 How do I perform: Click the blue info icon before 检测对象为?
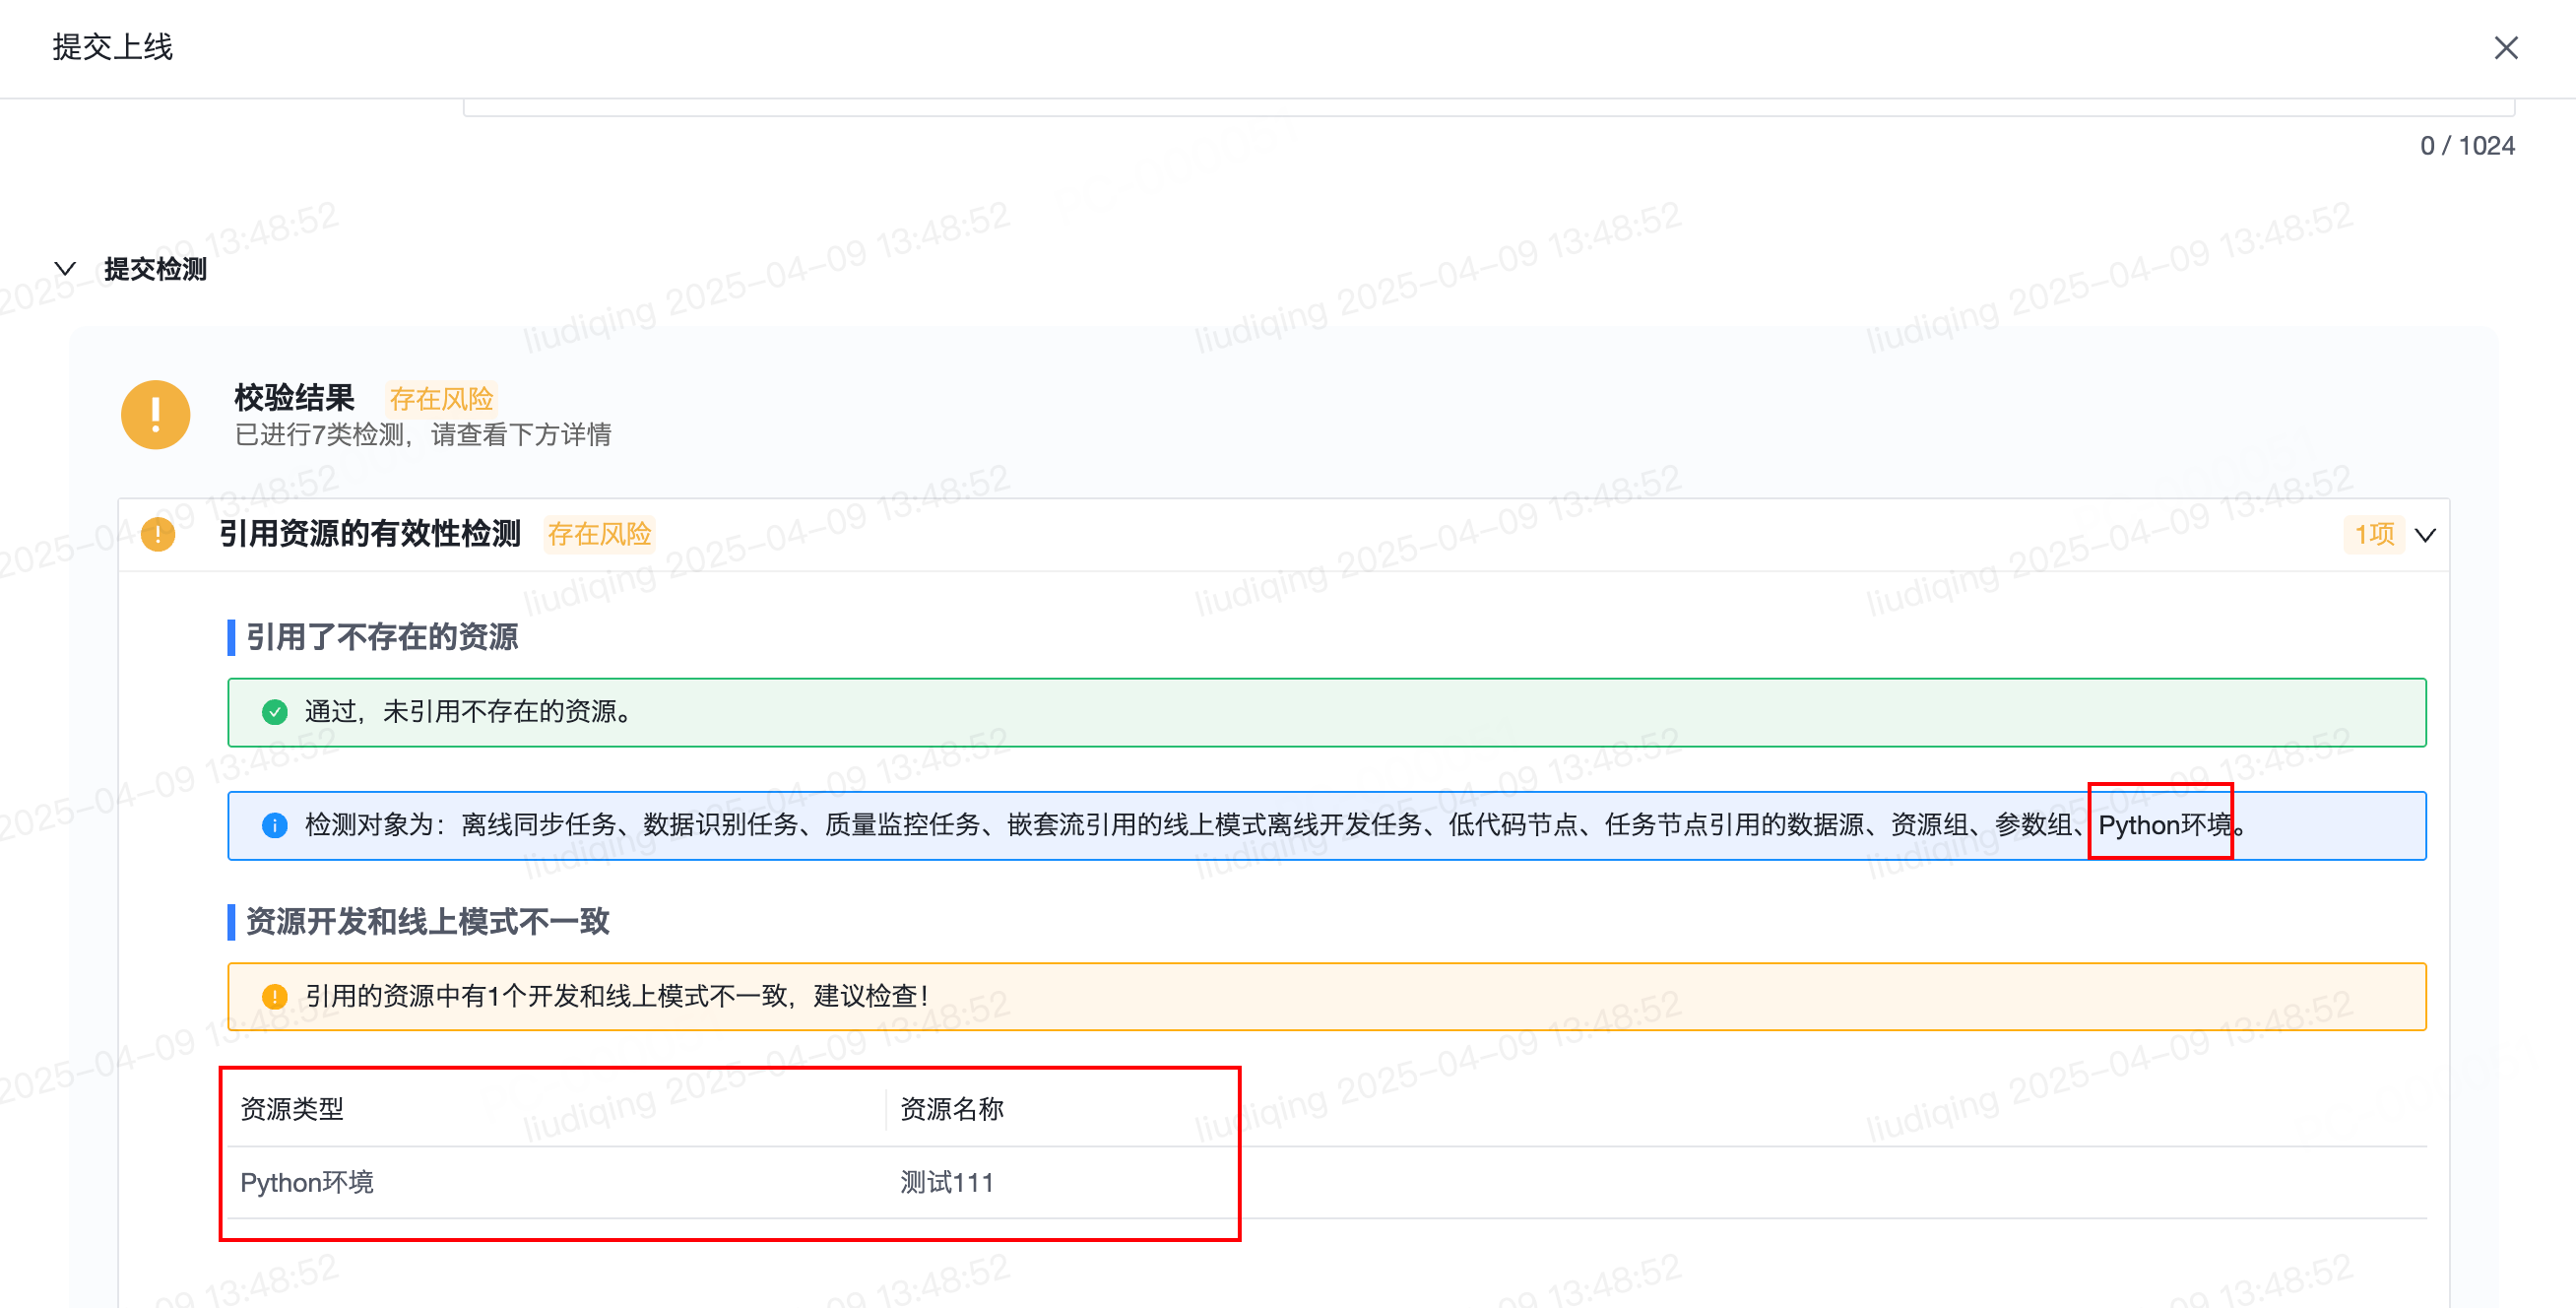pos(274,825)
